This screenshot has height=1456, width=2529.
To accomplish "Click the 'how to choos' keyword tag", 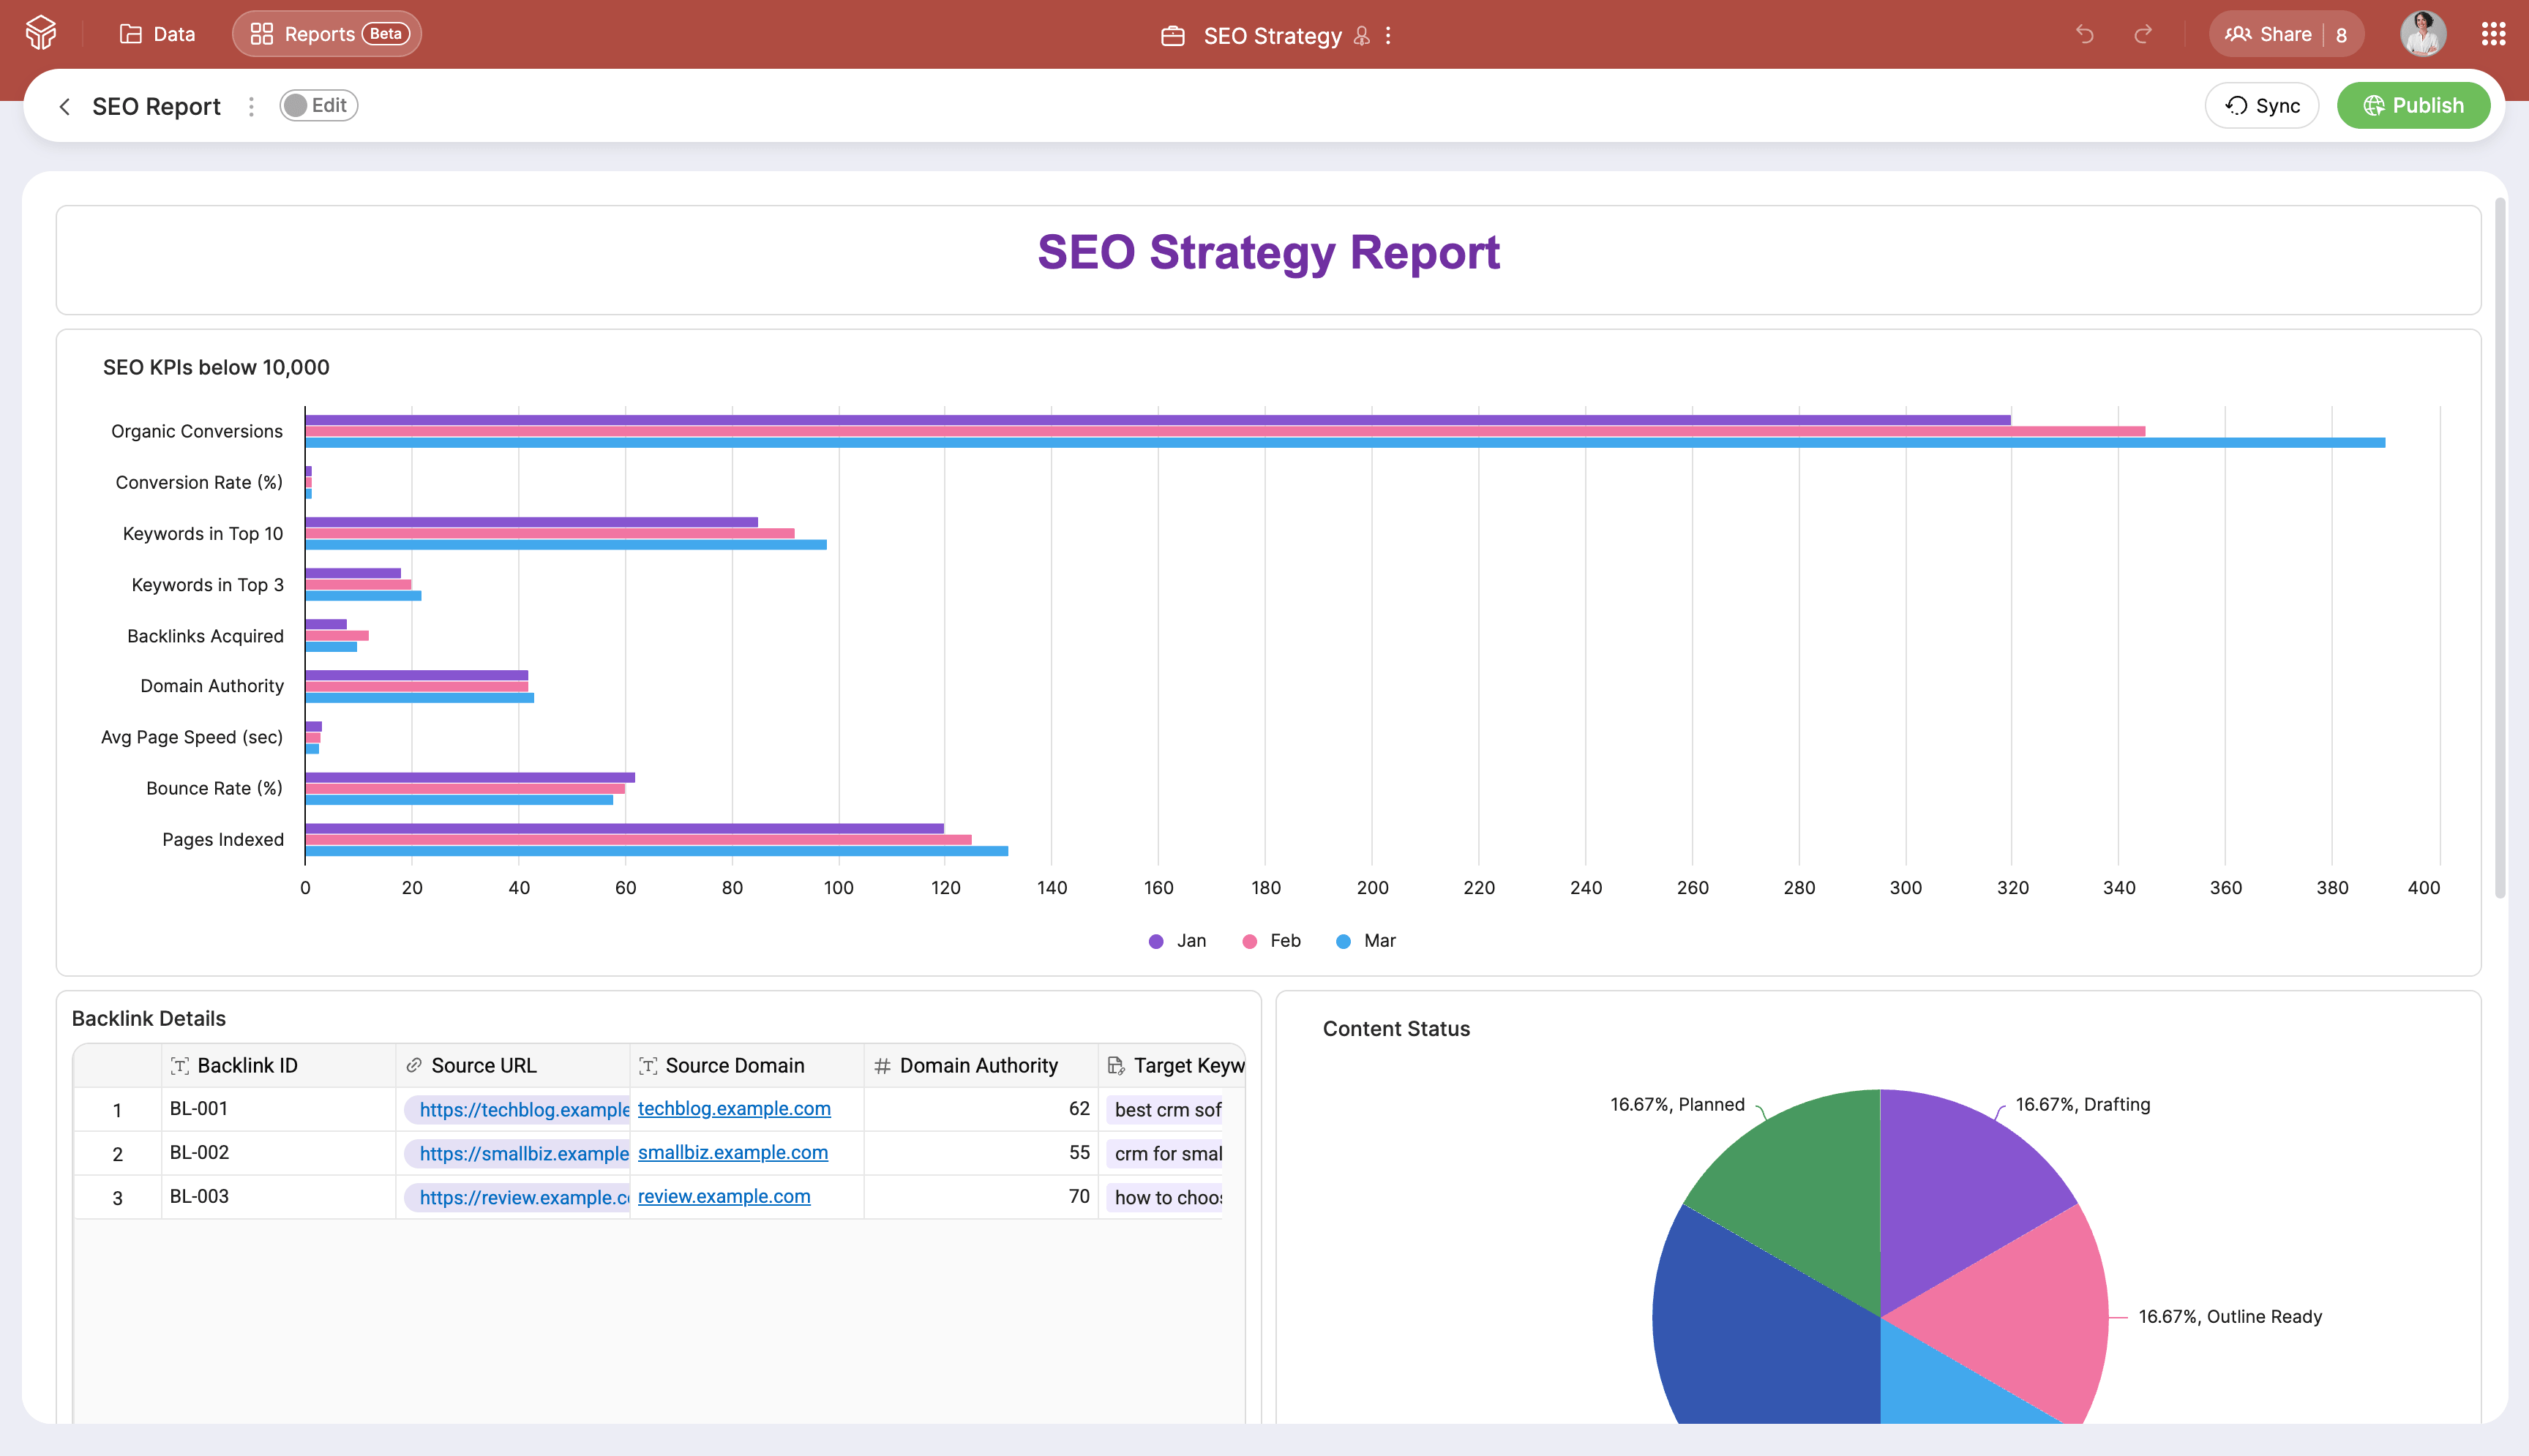I will 1165,1198.
